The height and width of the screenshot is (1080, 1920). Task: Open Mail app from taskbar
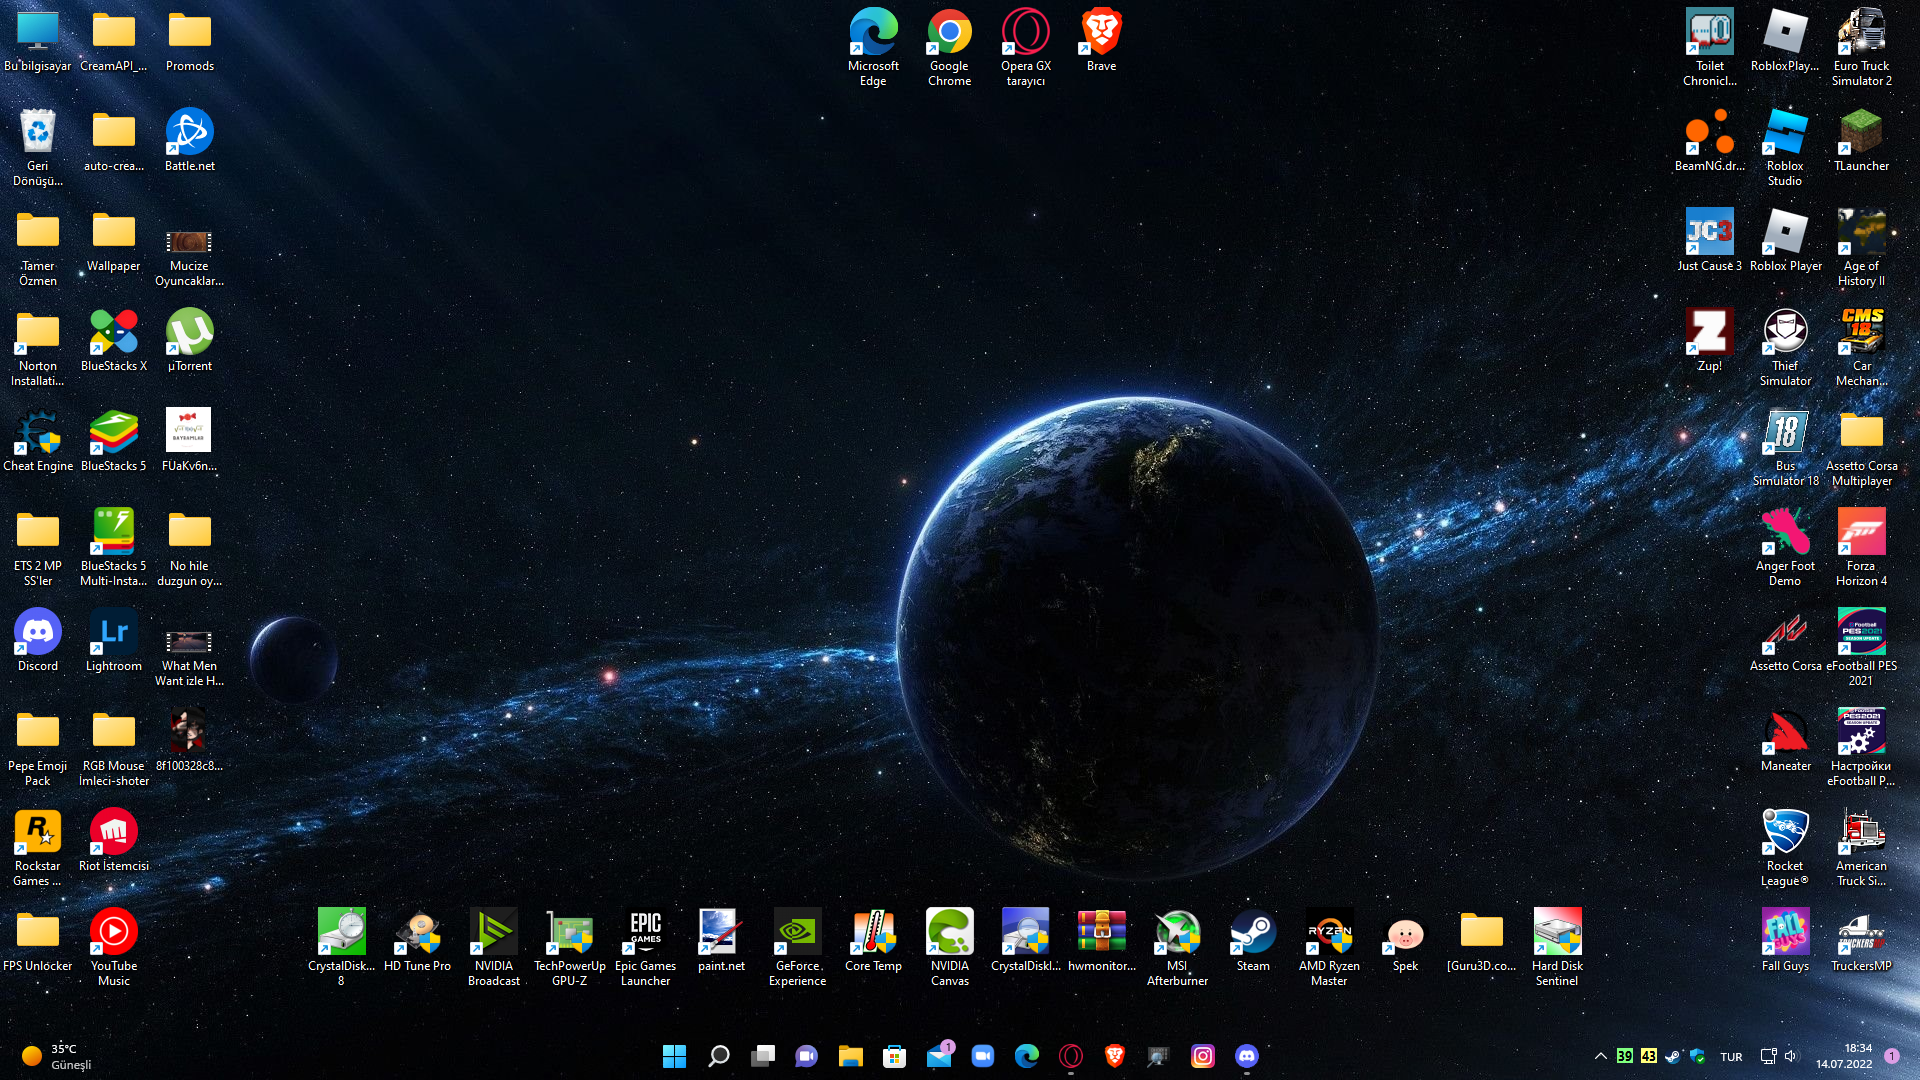coord(939,1056)
